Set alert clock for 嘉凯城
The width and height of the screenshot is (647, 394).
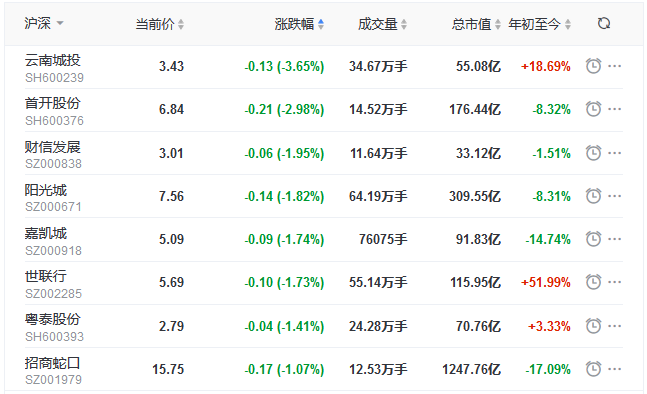click(x=593, y=239)
